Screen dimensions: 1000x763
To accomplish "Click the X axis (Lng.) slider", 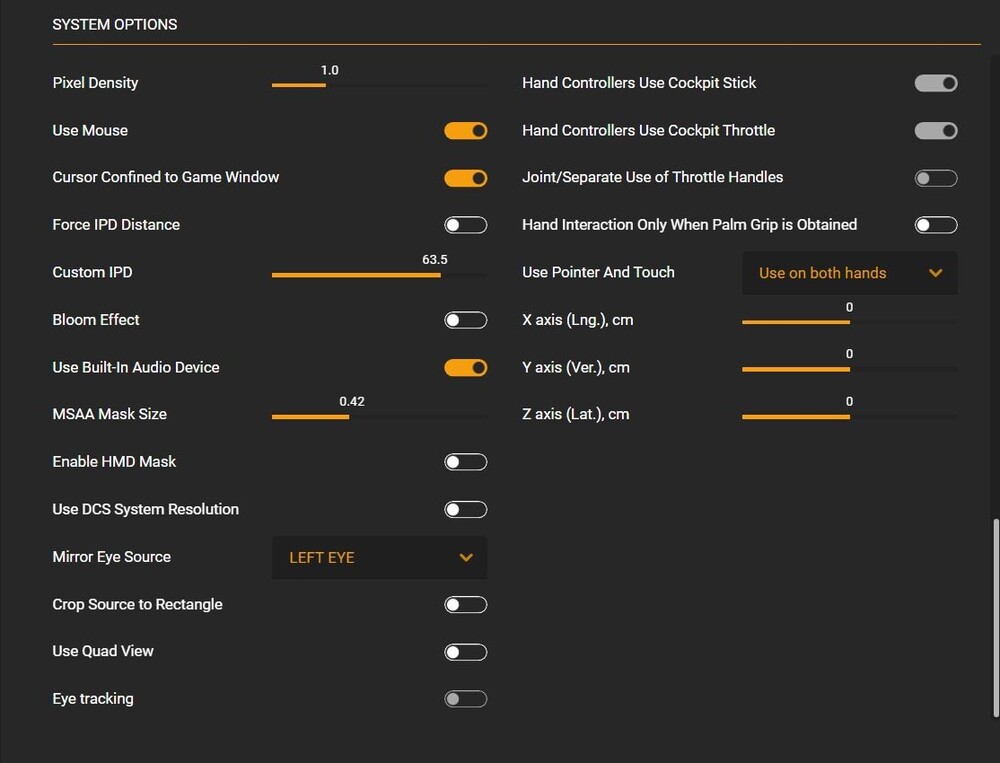I will click(x=849, y=323).
